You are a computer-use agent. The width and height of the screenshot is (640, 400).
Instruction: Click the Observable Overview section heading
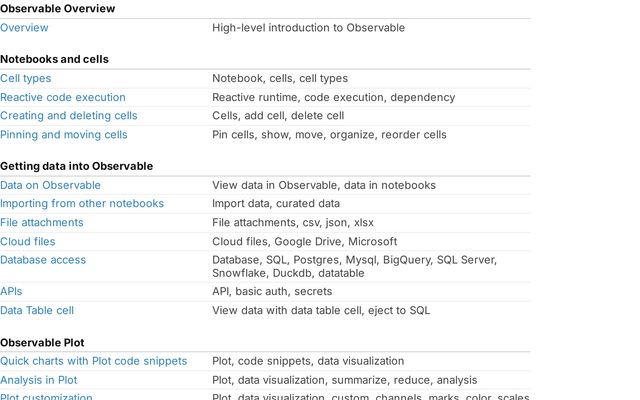58,9
